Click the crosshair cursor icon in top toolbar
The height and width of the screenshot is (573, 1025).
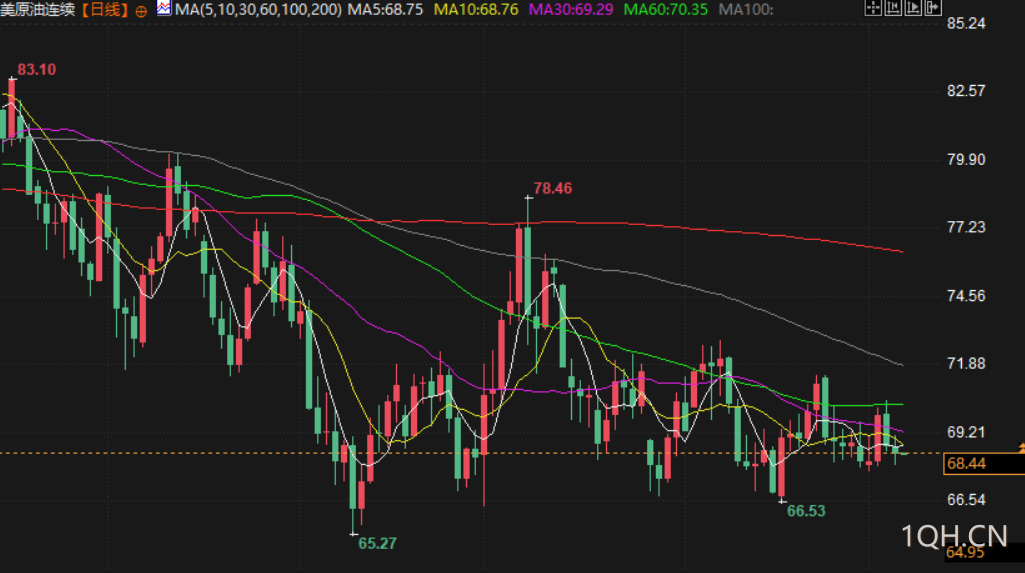pos(873,7)
